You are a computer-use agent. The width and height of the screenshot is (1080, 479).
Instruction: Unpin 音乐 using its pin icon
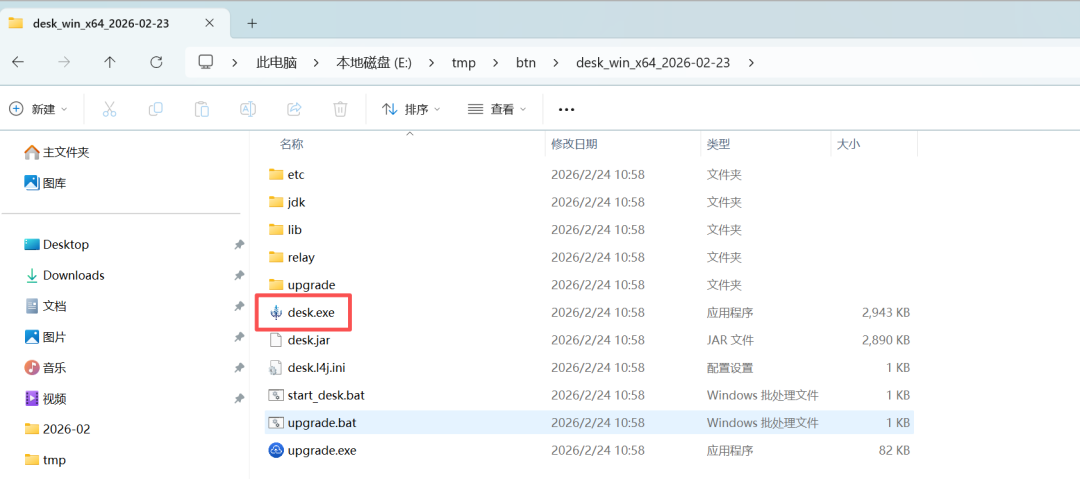click(x=239, y=367)
